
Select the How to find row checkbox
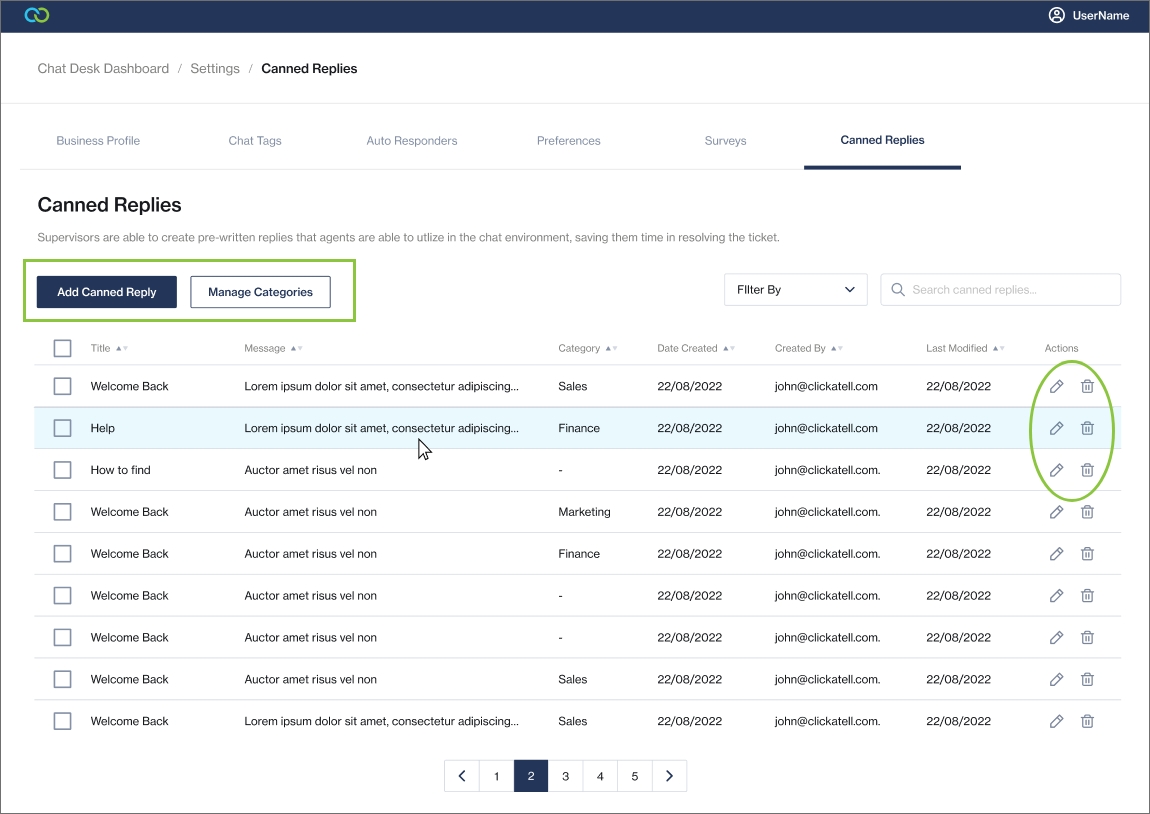tap(62, 470)
